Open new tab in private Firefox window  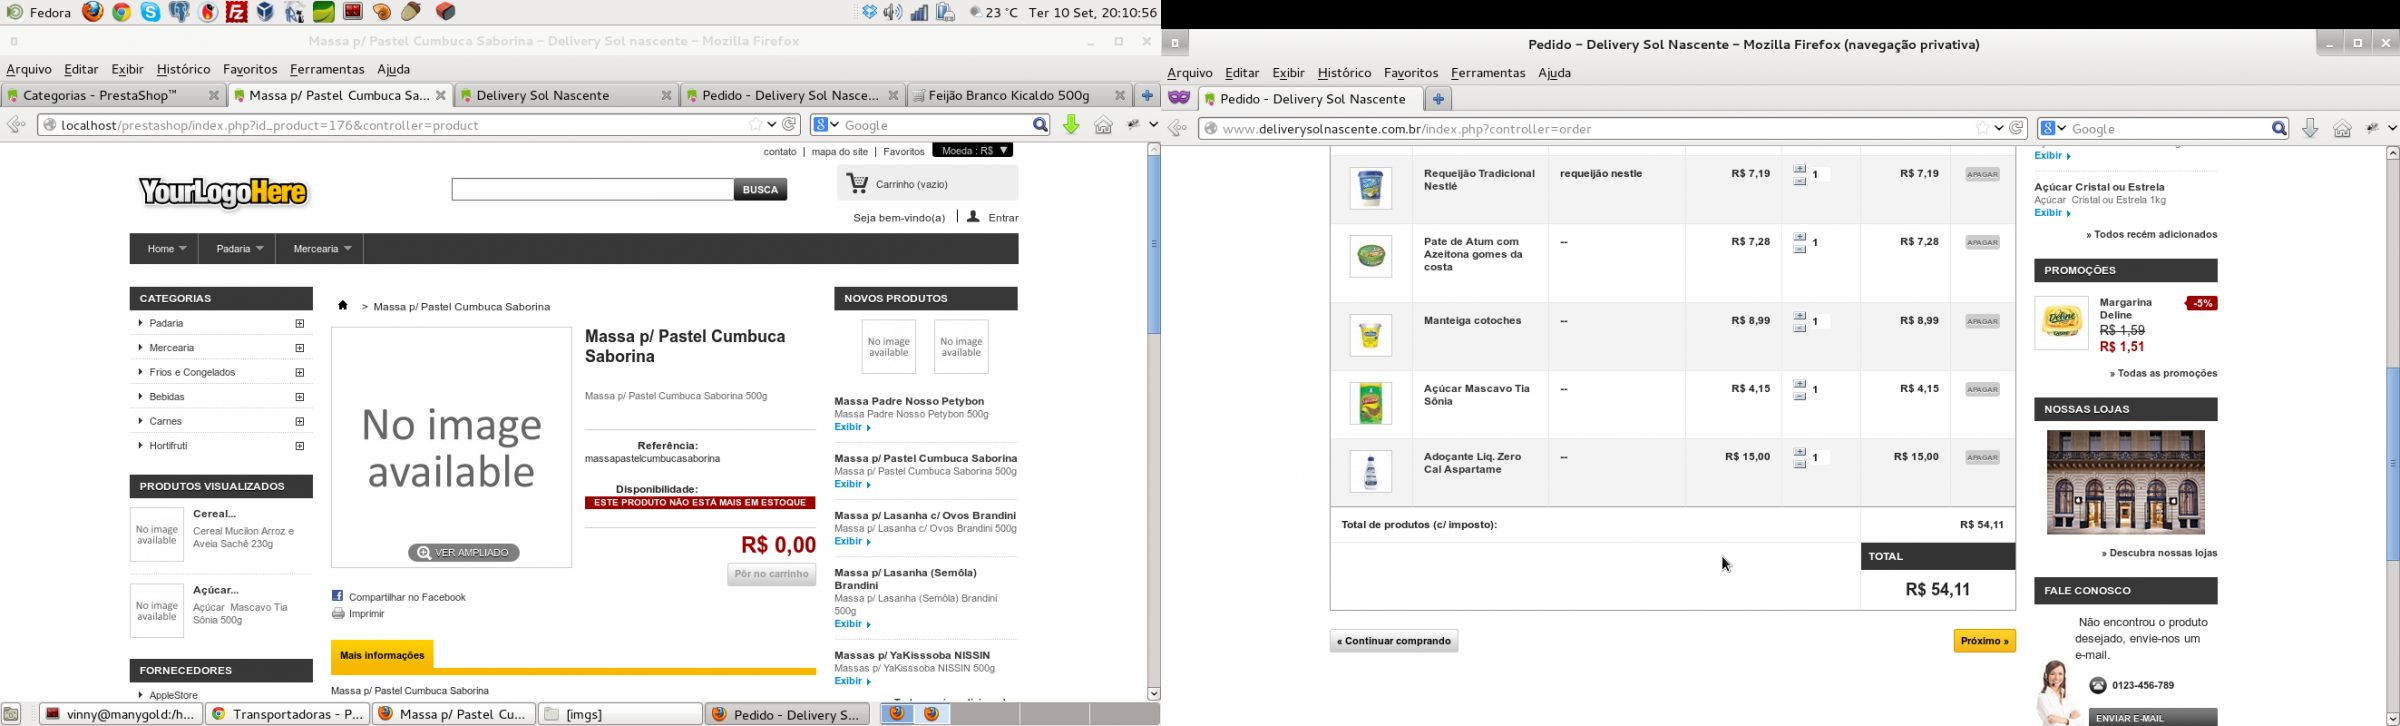click(1438, 98)
